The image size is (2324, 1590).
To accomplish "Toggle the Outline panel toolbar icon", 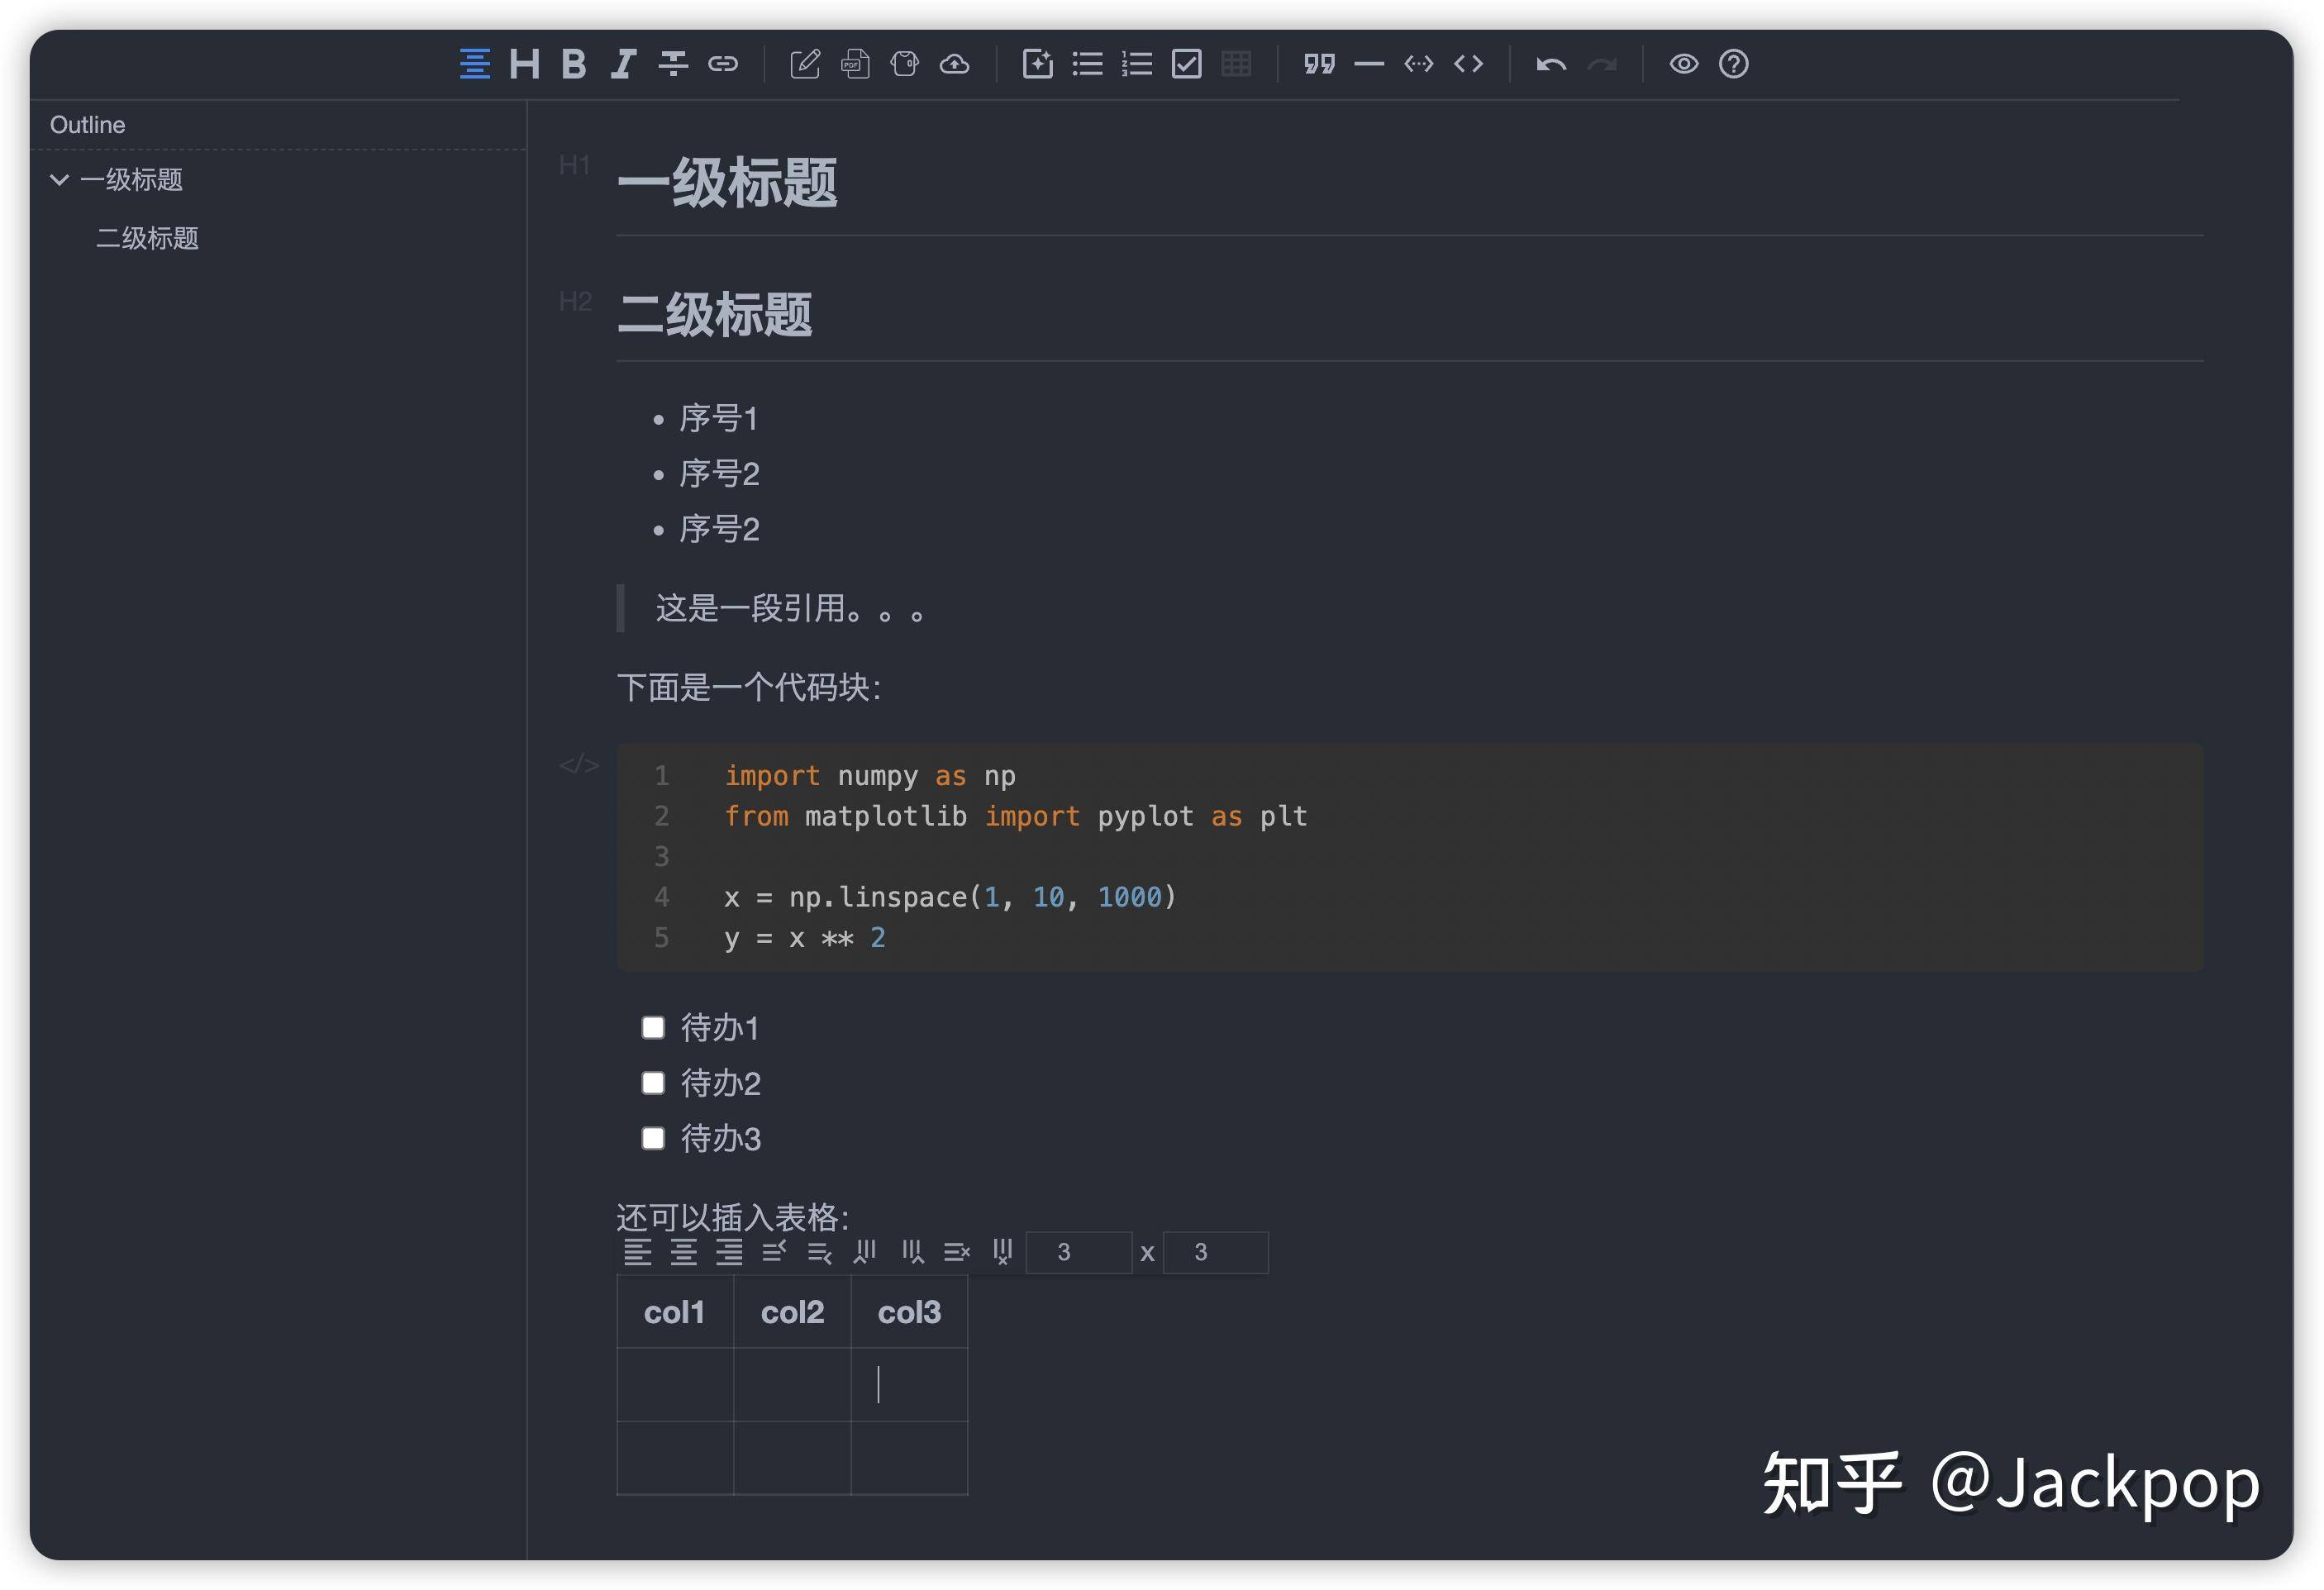I will coord(475,64).
